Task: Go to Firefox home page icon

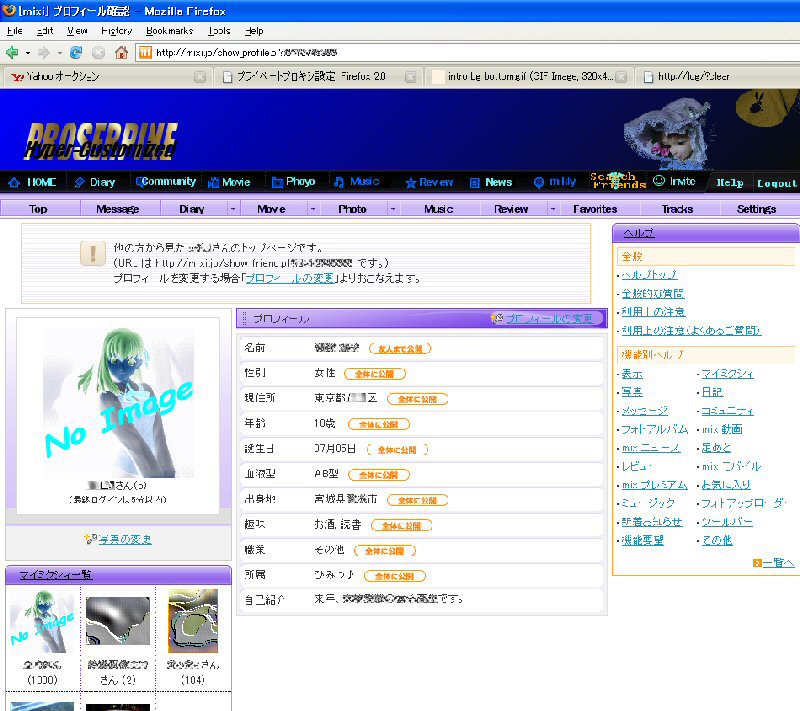Action: point(121,52)
